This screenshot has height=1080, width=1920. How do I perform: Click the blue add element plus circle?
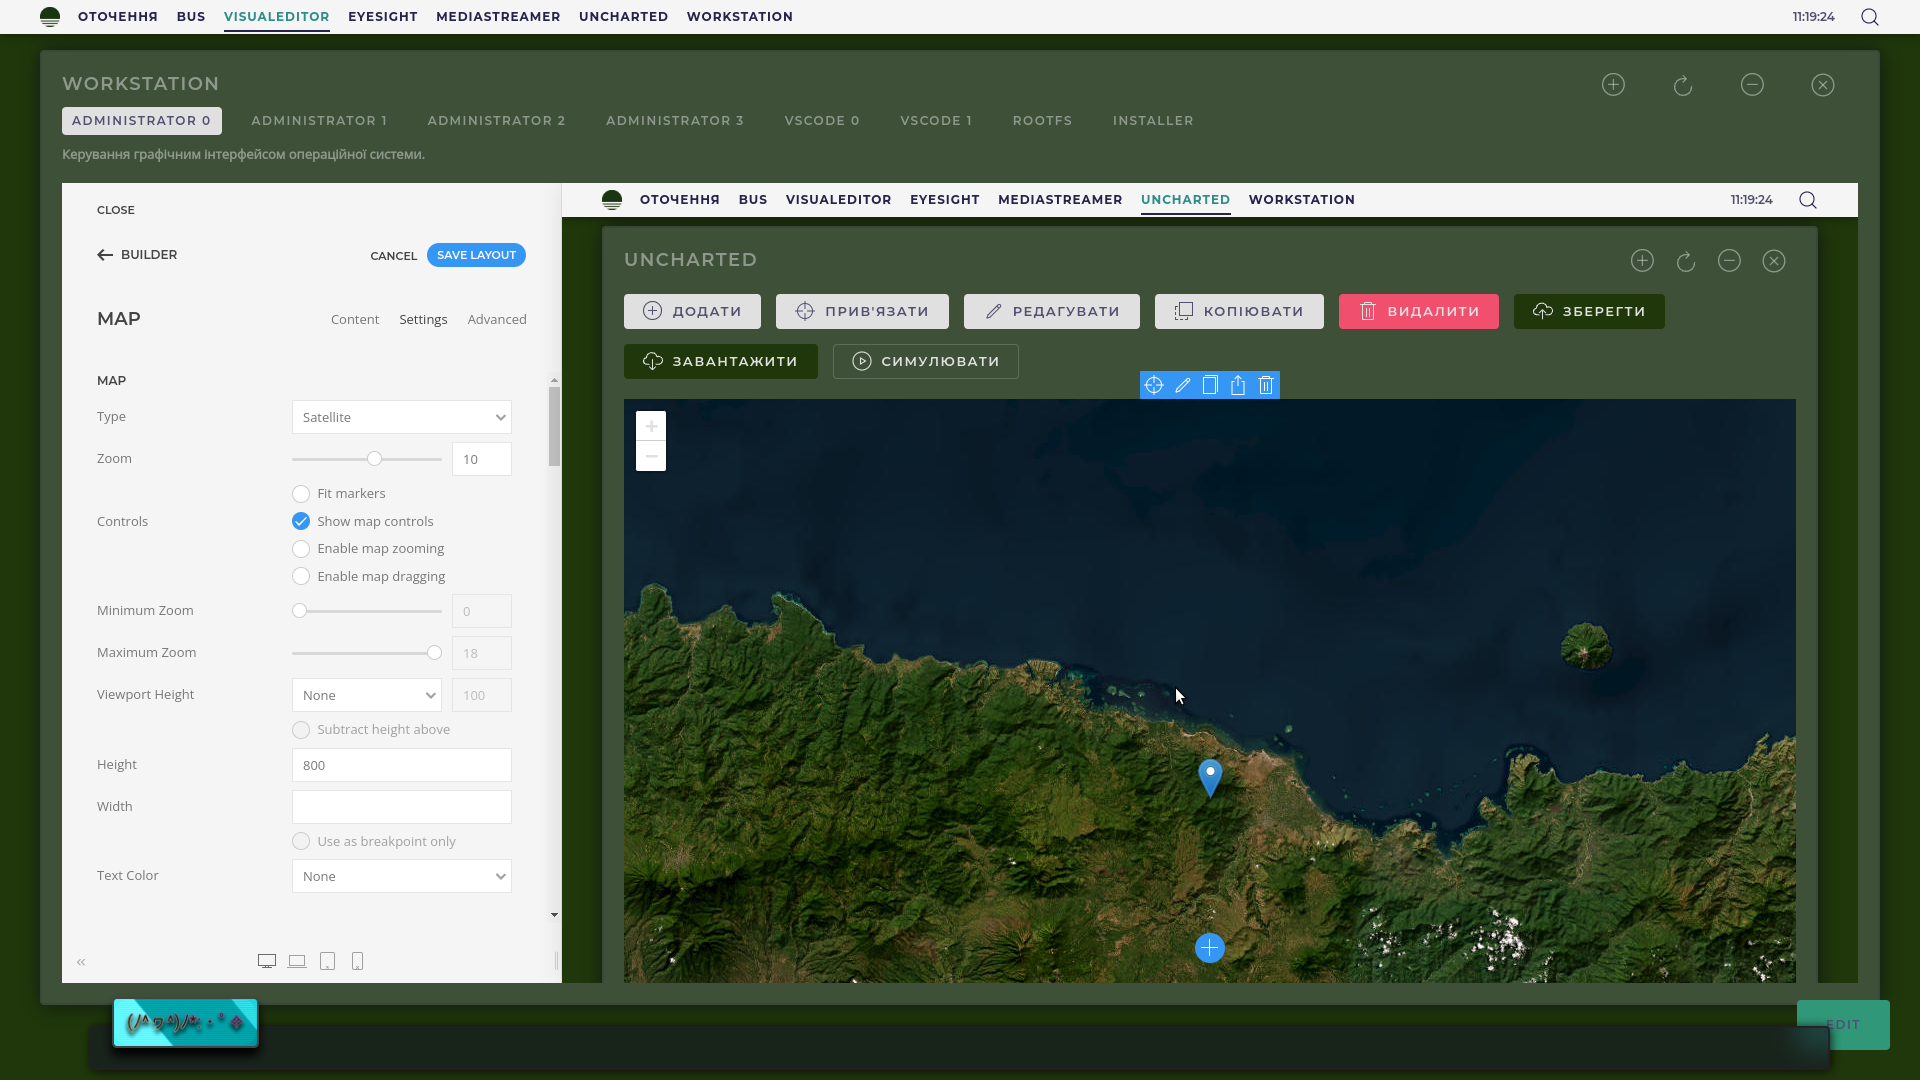1210,948
